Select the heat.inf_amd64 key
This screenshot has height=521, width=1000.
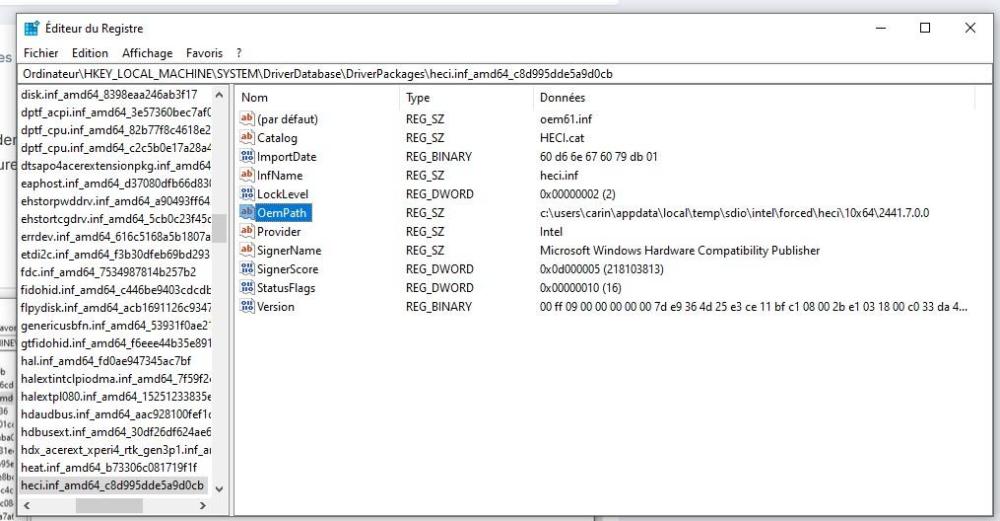pyautogui.click(x=109, y=467)
